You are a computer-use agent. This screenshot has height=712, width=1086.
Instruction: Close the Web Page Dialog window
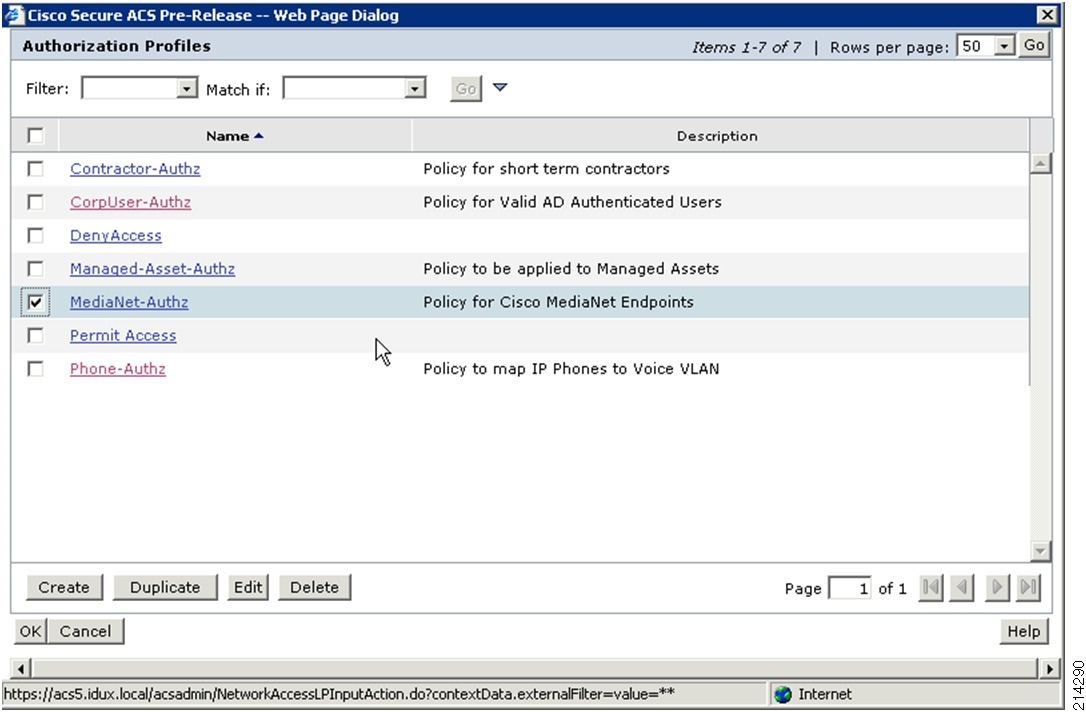[x=1047, y=15]
